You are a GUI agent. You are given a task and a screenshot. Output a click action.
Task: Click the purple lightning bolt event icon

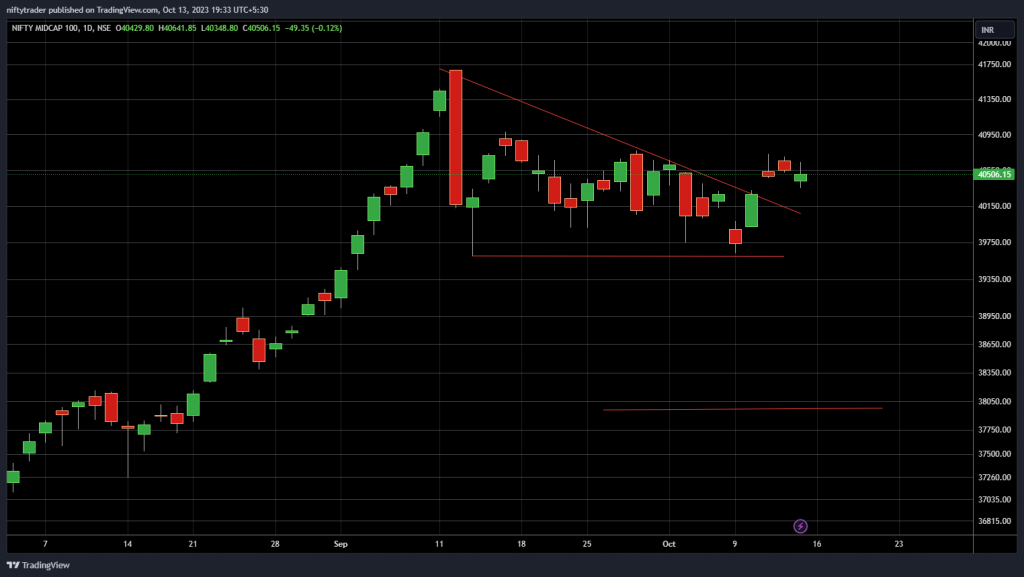coord(800,526)
